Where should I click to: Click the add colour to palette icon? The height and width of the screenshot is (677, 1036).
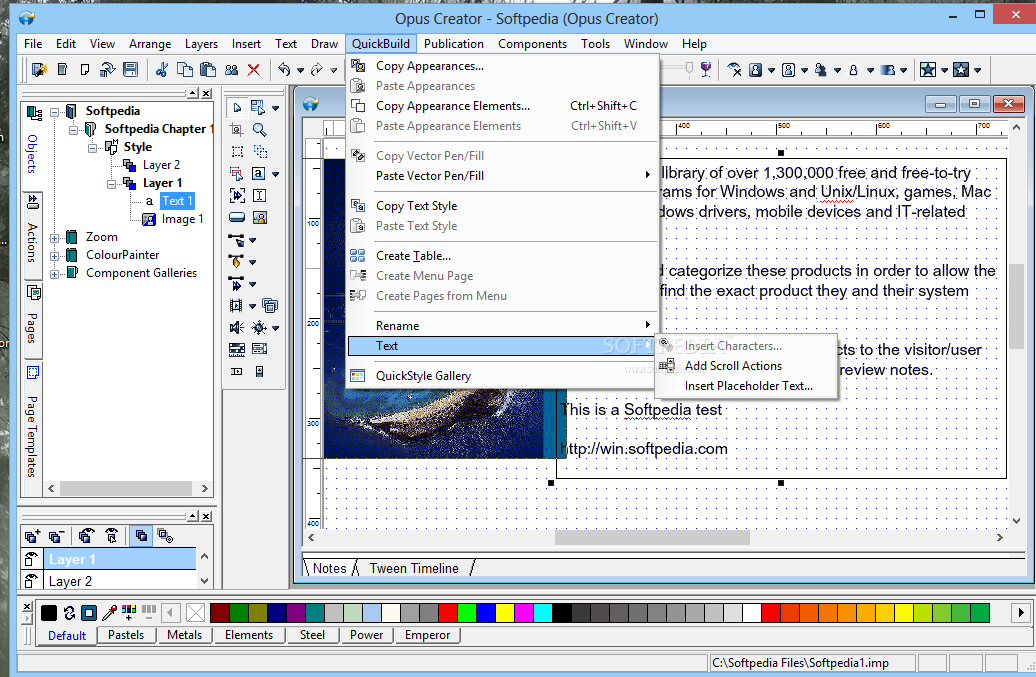coord(129,612)
